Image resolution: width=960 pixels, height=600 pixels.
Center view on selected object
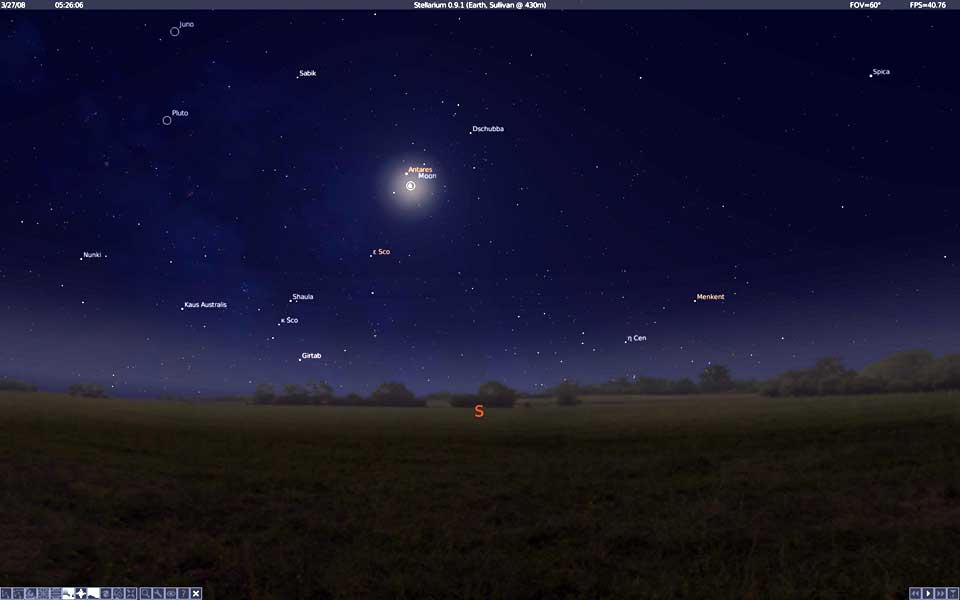[131, 593]
